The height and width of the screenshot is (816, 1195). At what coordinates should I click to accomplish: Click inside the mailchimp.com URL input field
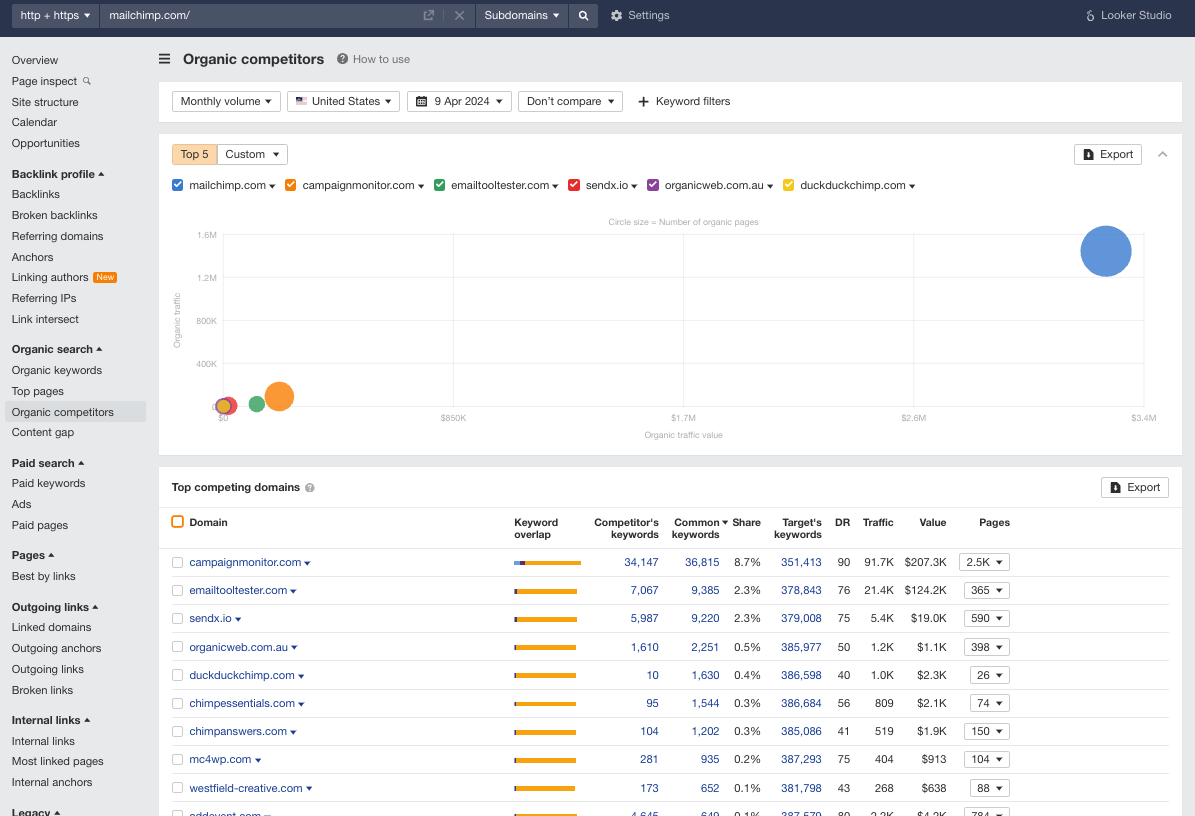click(x=250, y=15)
